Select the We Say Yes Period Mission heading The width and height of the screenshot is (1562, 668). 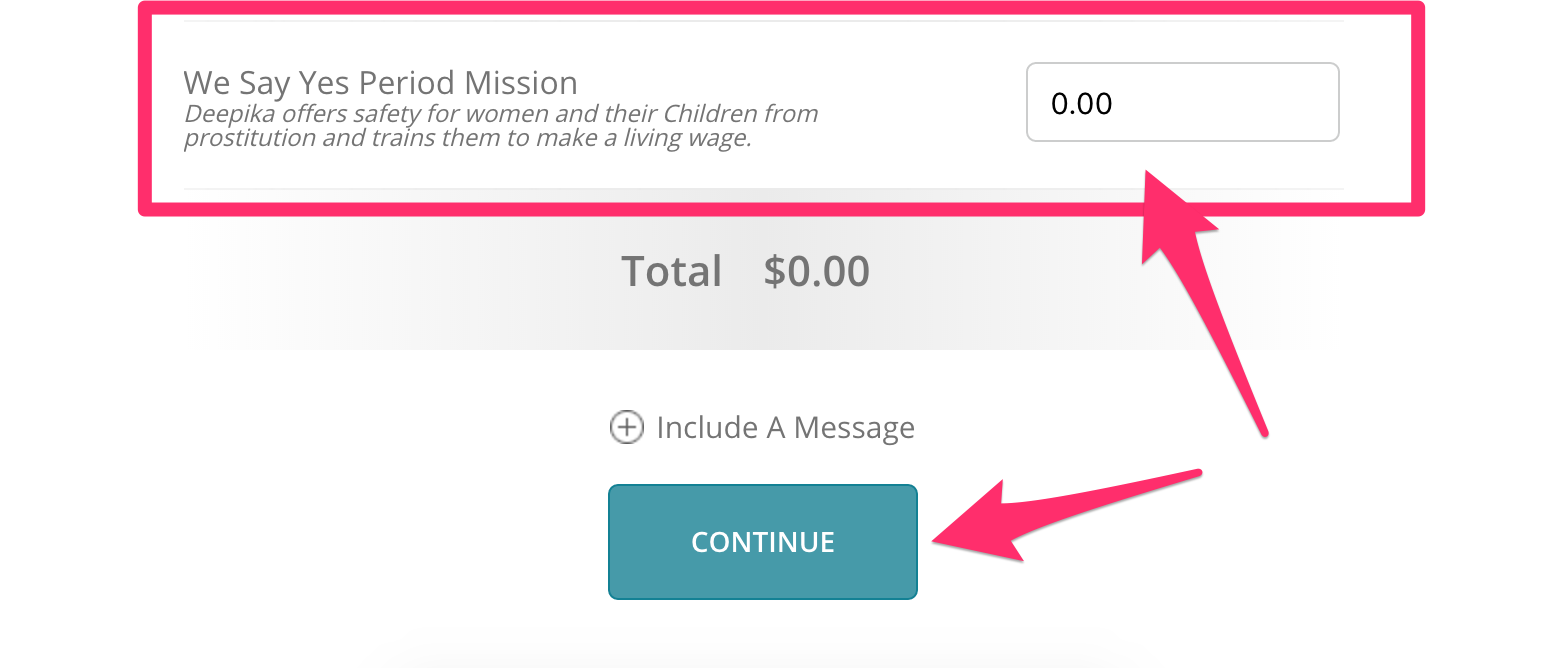380,82
